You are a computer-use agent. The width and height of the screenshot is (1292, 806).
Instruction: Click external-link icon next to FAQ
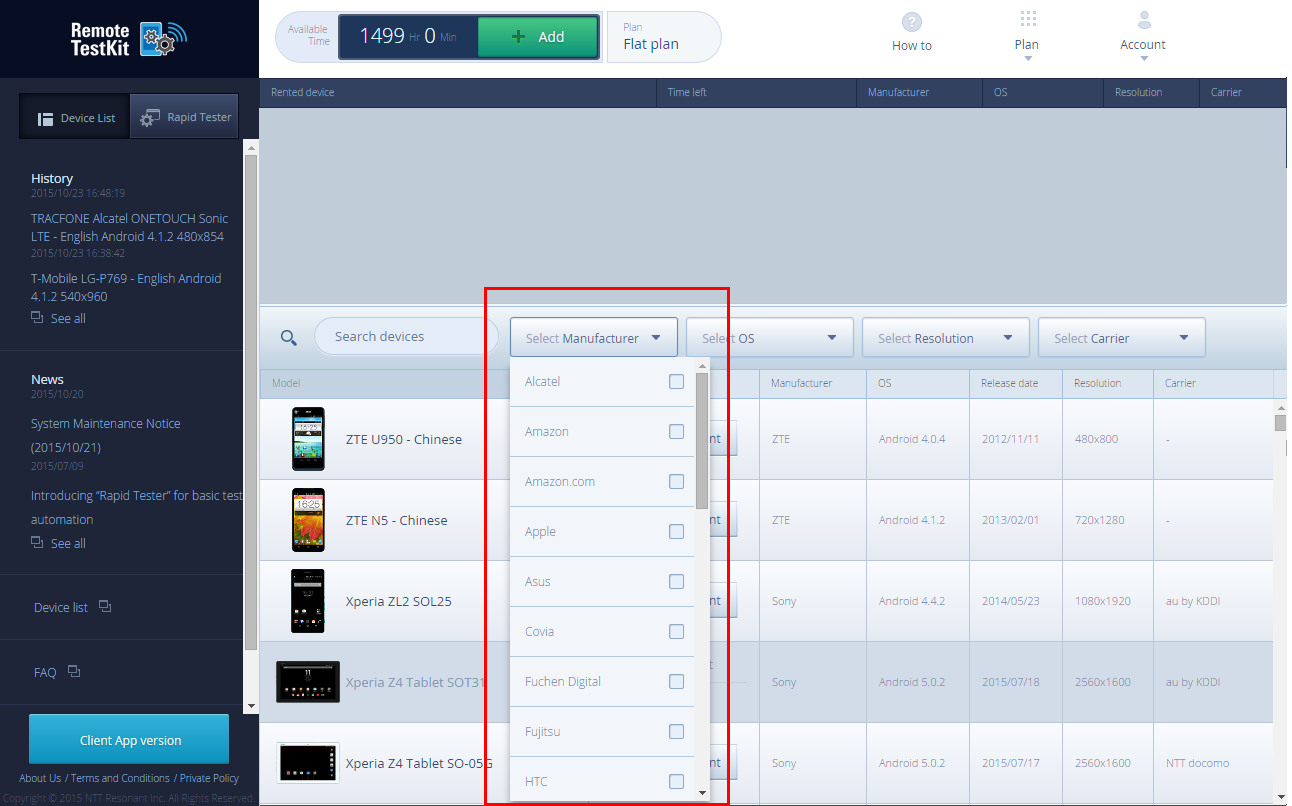tap(73, 672)
